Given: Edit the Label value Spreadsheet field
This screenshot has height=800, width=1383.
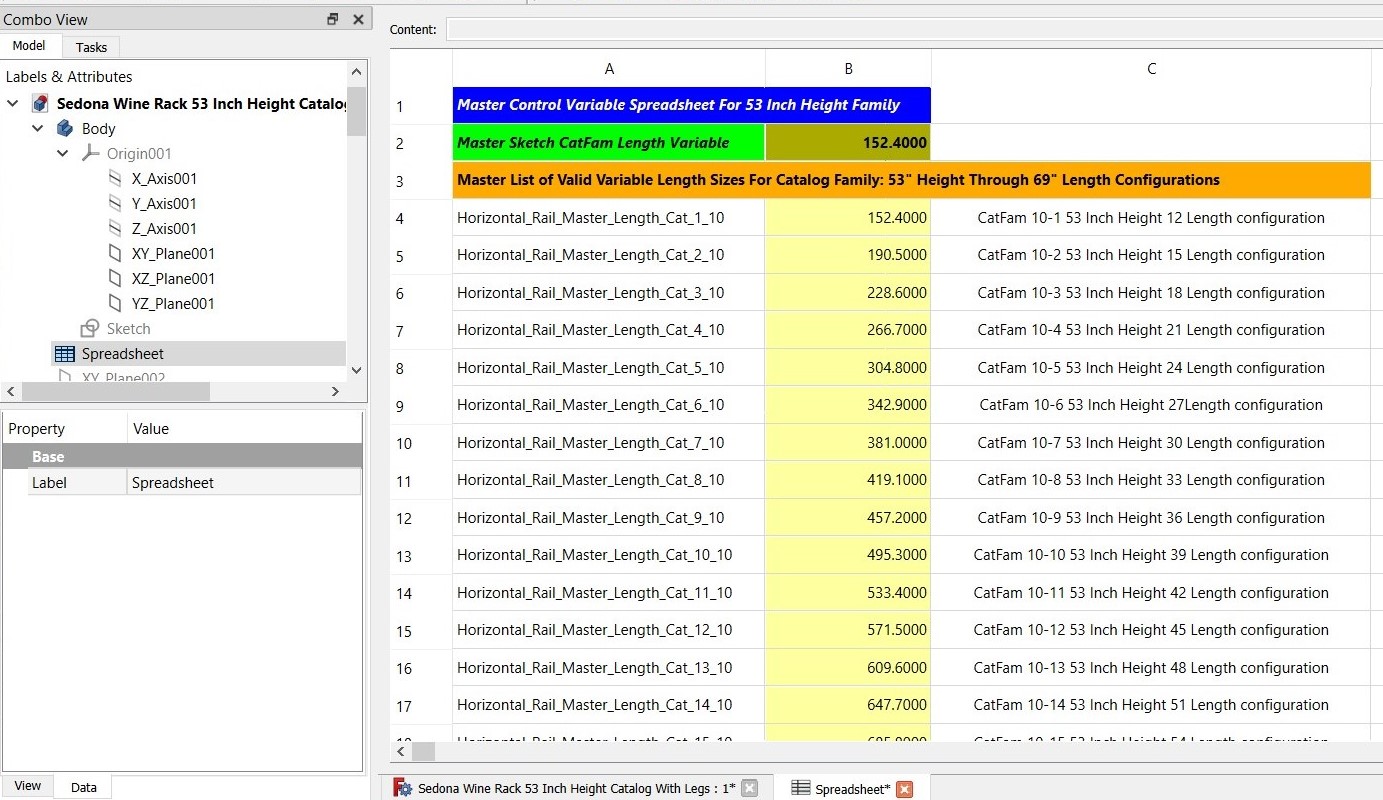Looking at the screenshot, I should click(x=244, y=482).
